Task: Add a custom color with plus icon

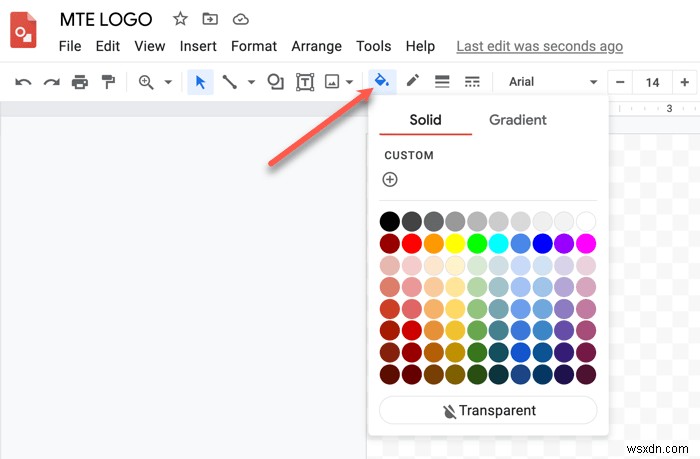Action: pos(390,179)
